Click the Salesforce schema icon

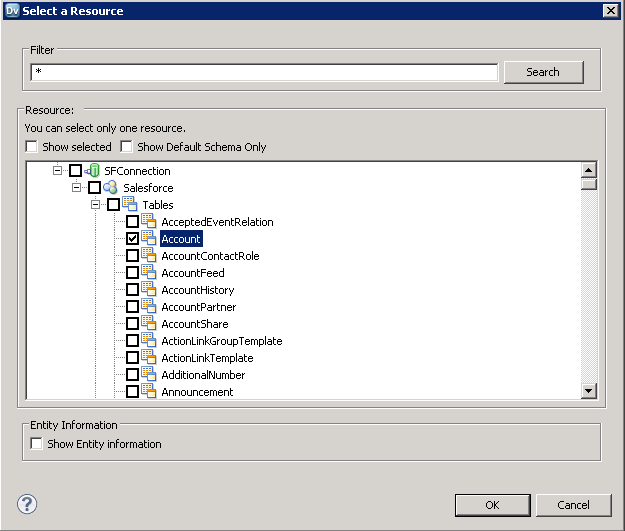111,188
